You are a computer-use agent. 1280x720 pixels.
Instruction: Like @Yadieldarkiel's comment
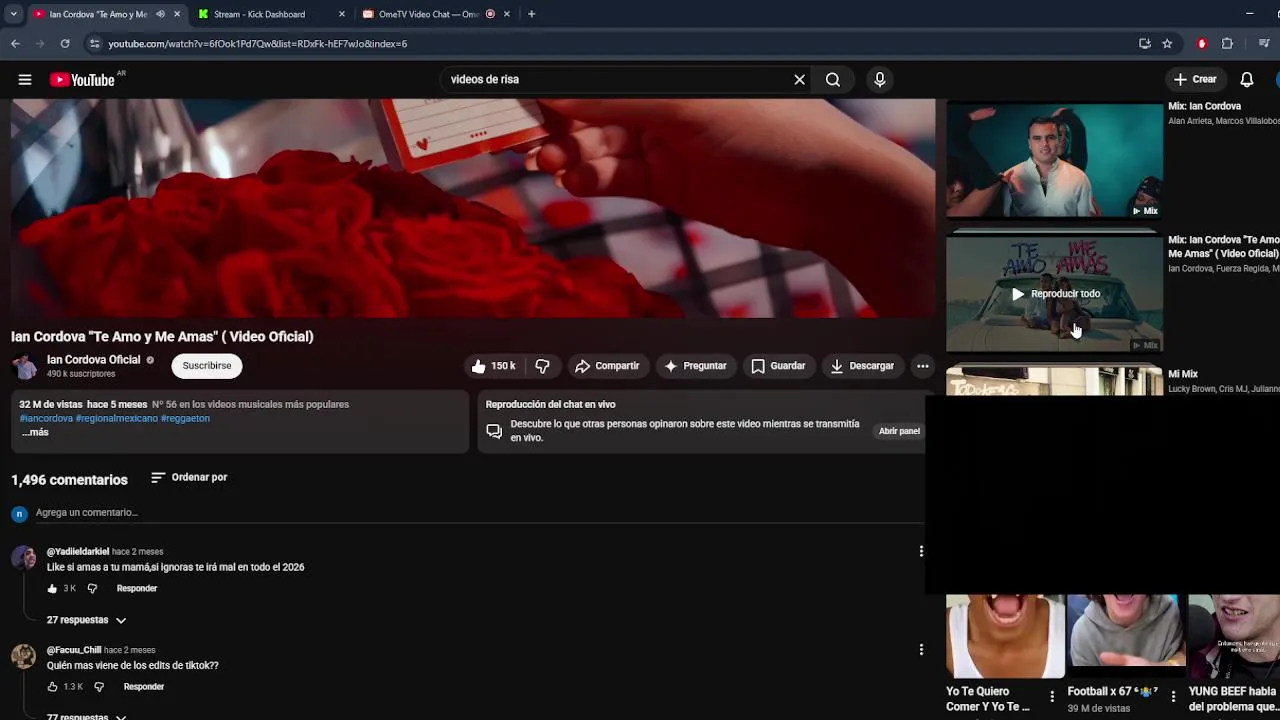[x=53, y=589]
